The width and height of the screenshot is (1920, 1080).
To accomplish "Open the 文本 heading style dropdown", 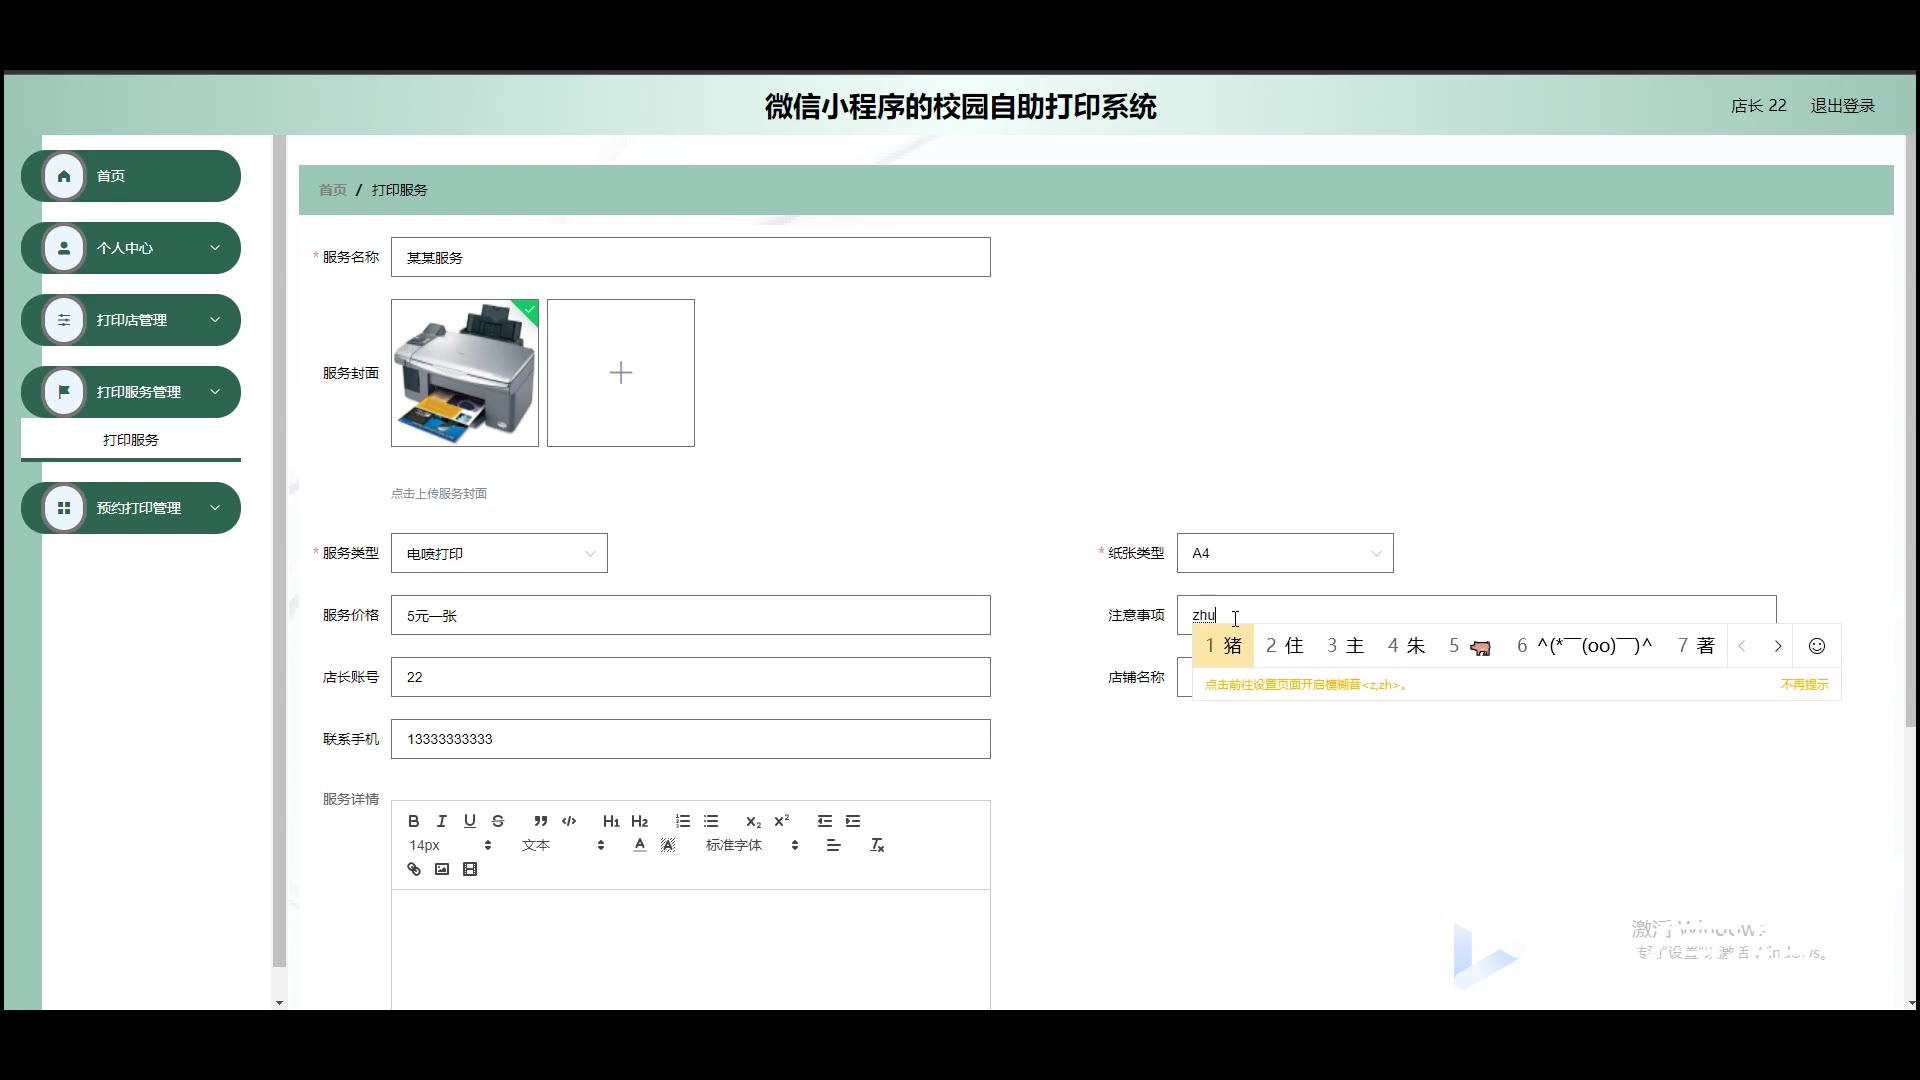I will click(562, 845).
